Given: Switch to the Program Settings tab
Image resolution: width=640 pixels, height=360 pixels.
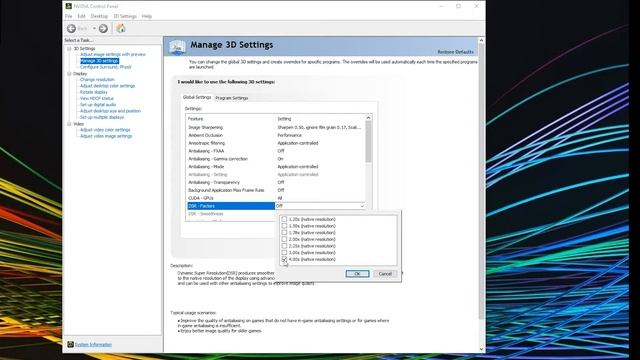Looking at the screenshot, I should [231, 98].
